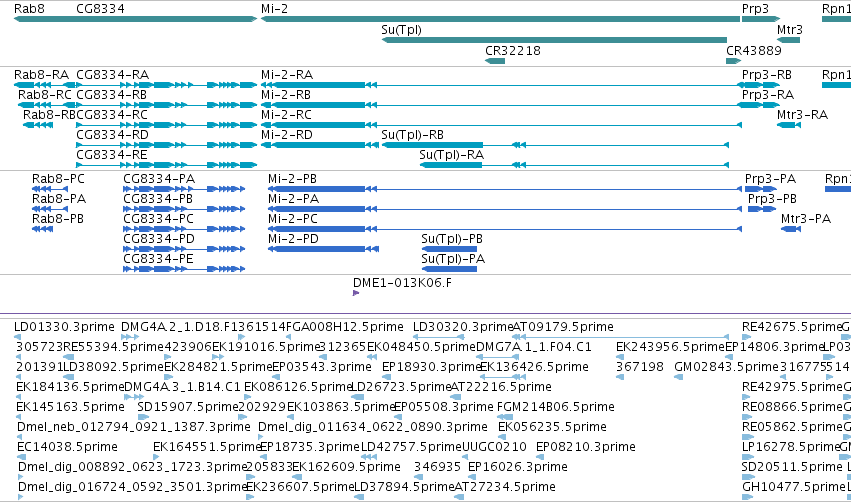Click the Su(Tpl)-RA transcript label
This screenshot has height=502, width=851.
pyautogui.click(x=452, y=155)
